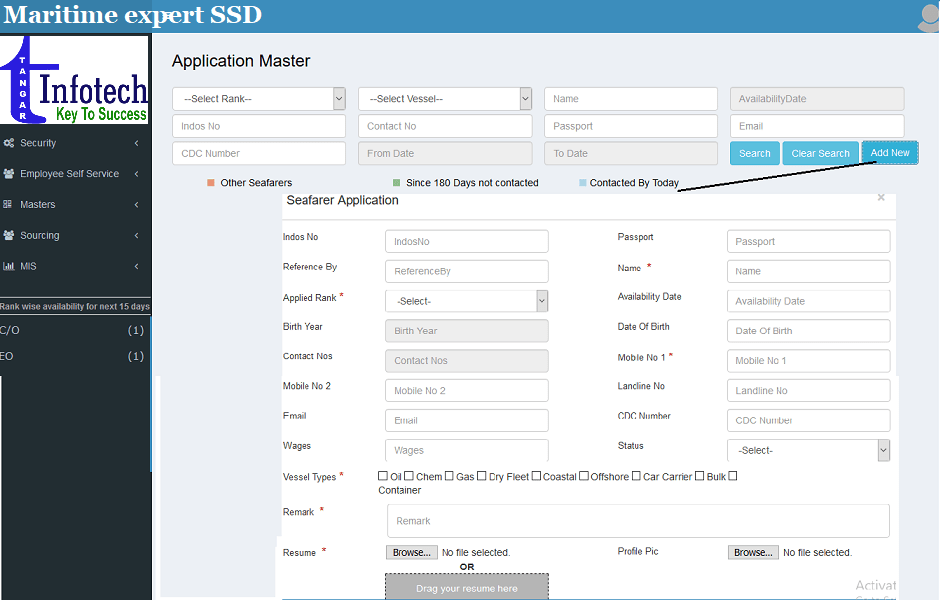Click the Sourcing sidebar icon
This screenshot has width=940, height=600.
[x=9, y=236]
